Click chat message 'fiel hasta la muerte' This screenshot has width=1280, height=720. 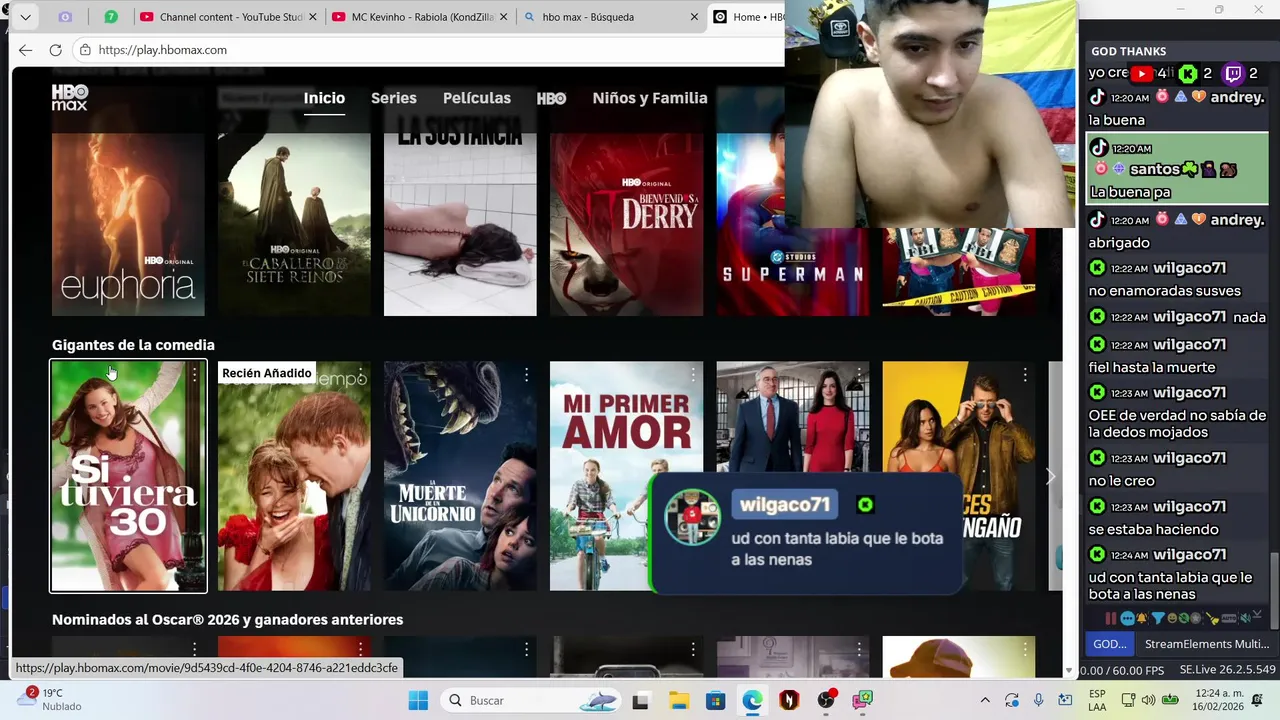tap(1138, 367)
